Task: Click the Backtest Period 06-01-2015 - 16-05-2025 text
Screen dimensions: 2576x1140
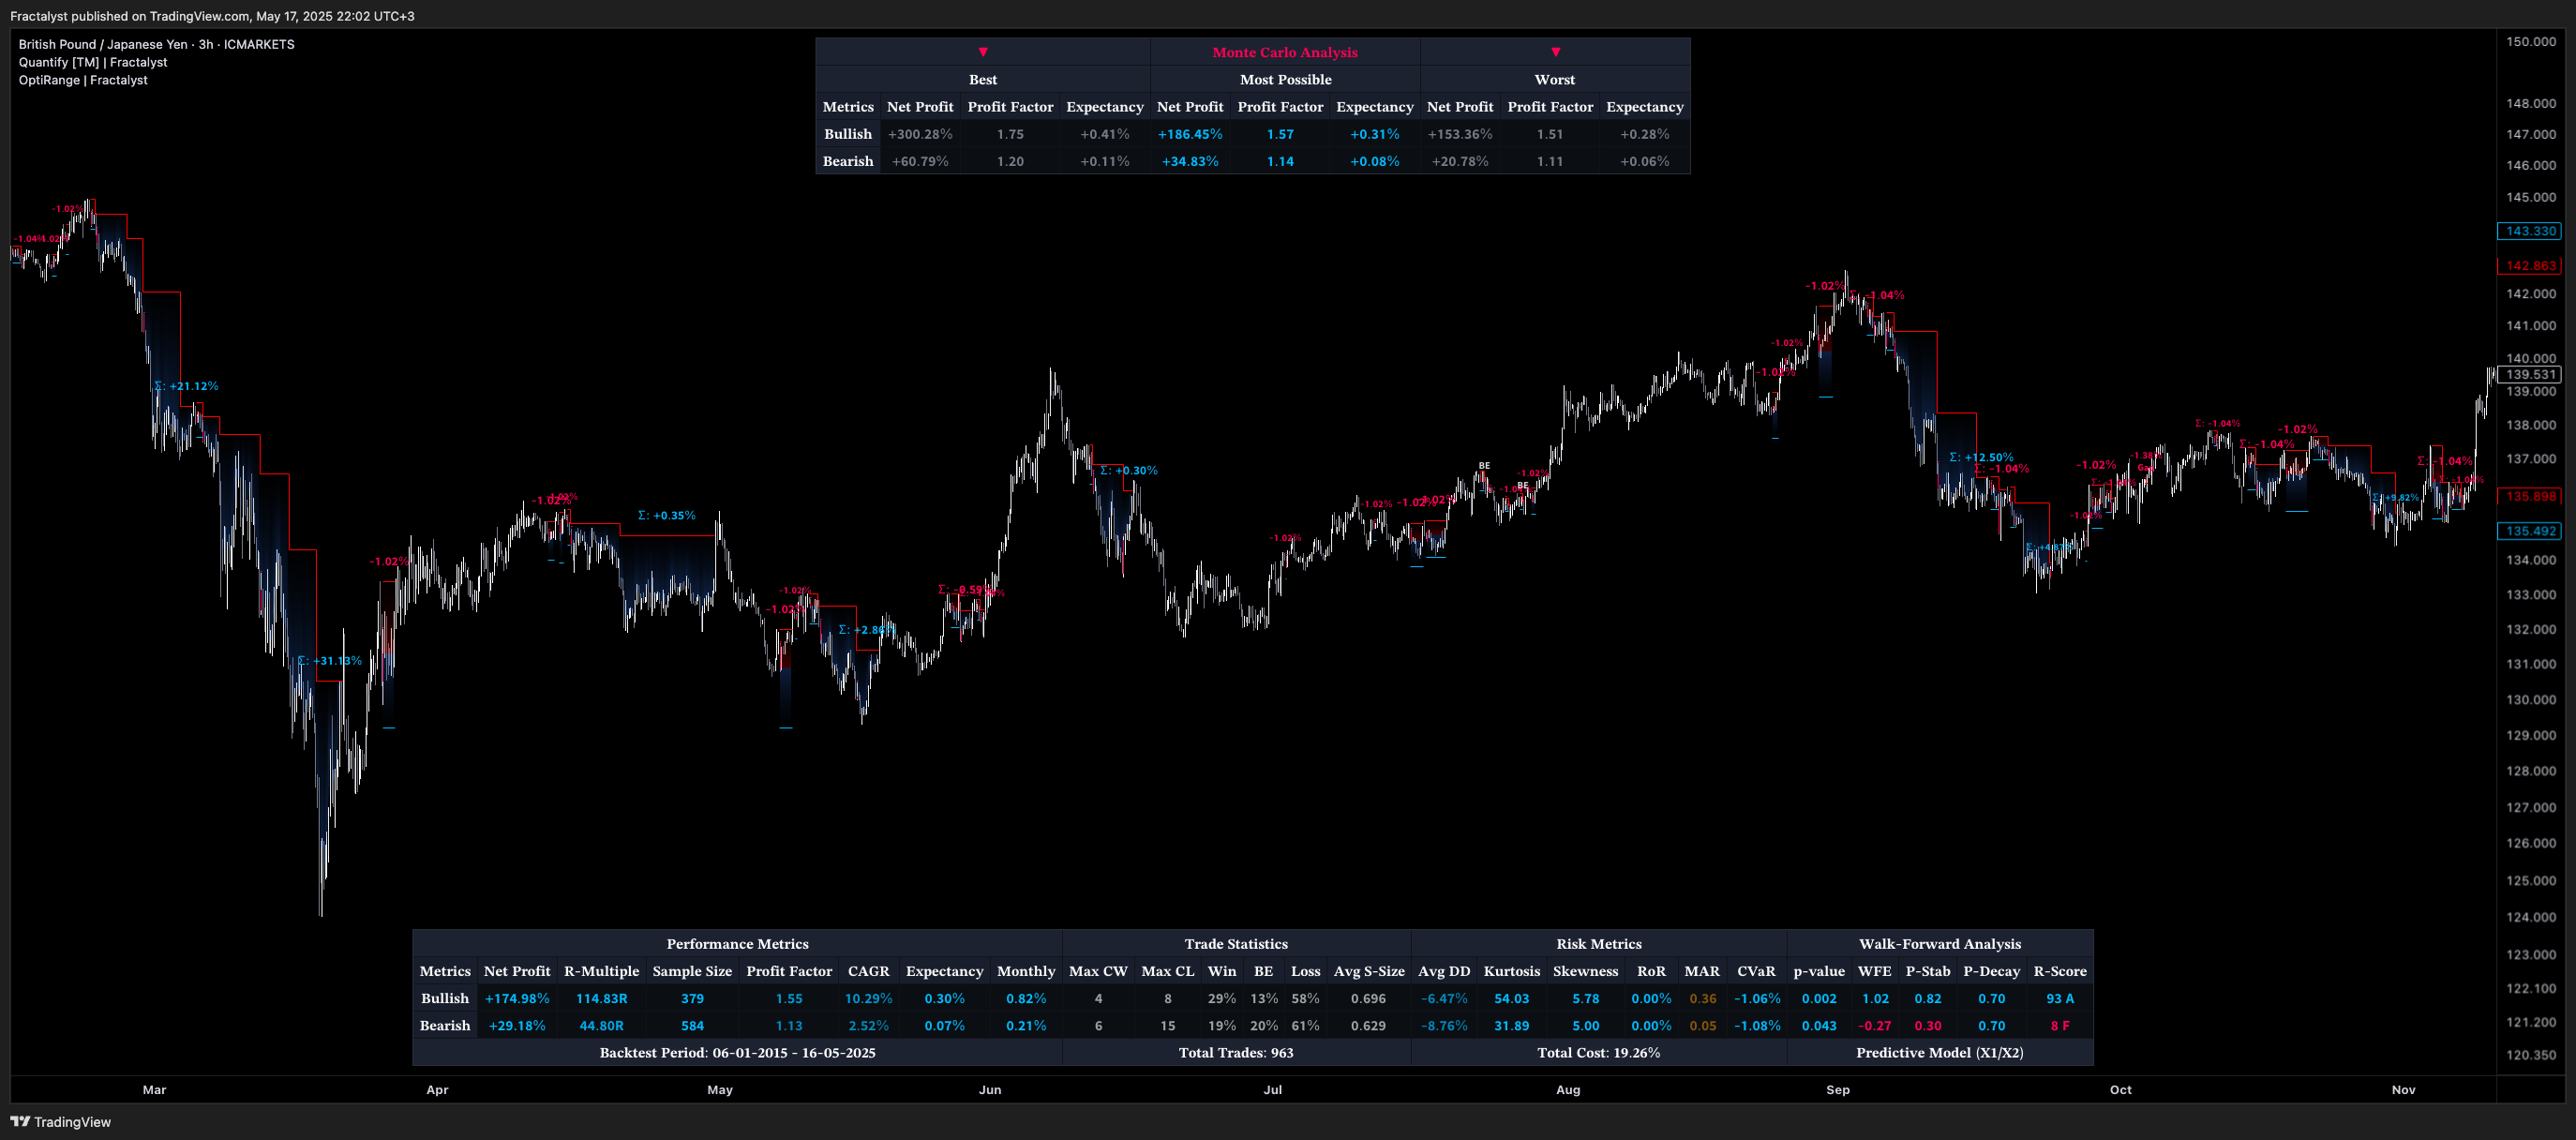Action: click(x=737, y=1053)
